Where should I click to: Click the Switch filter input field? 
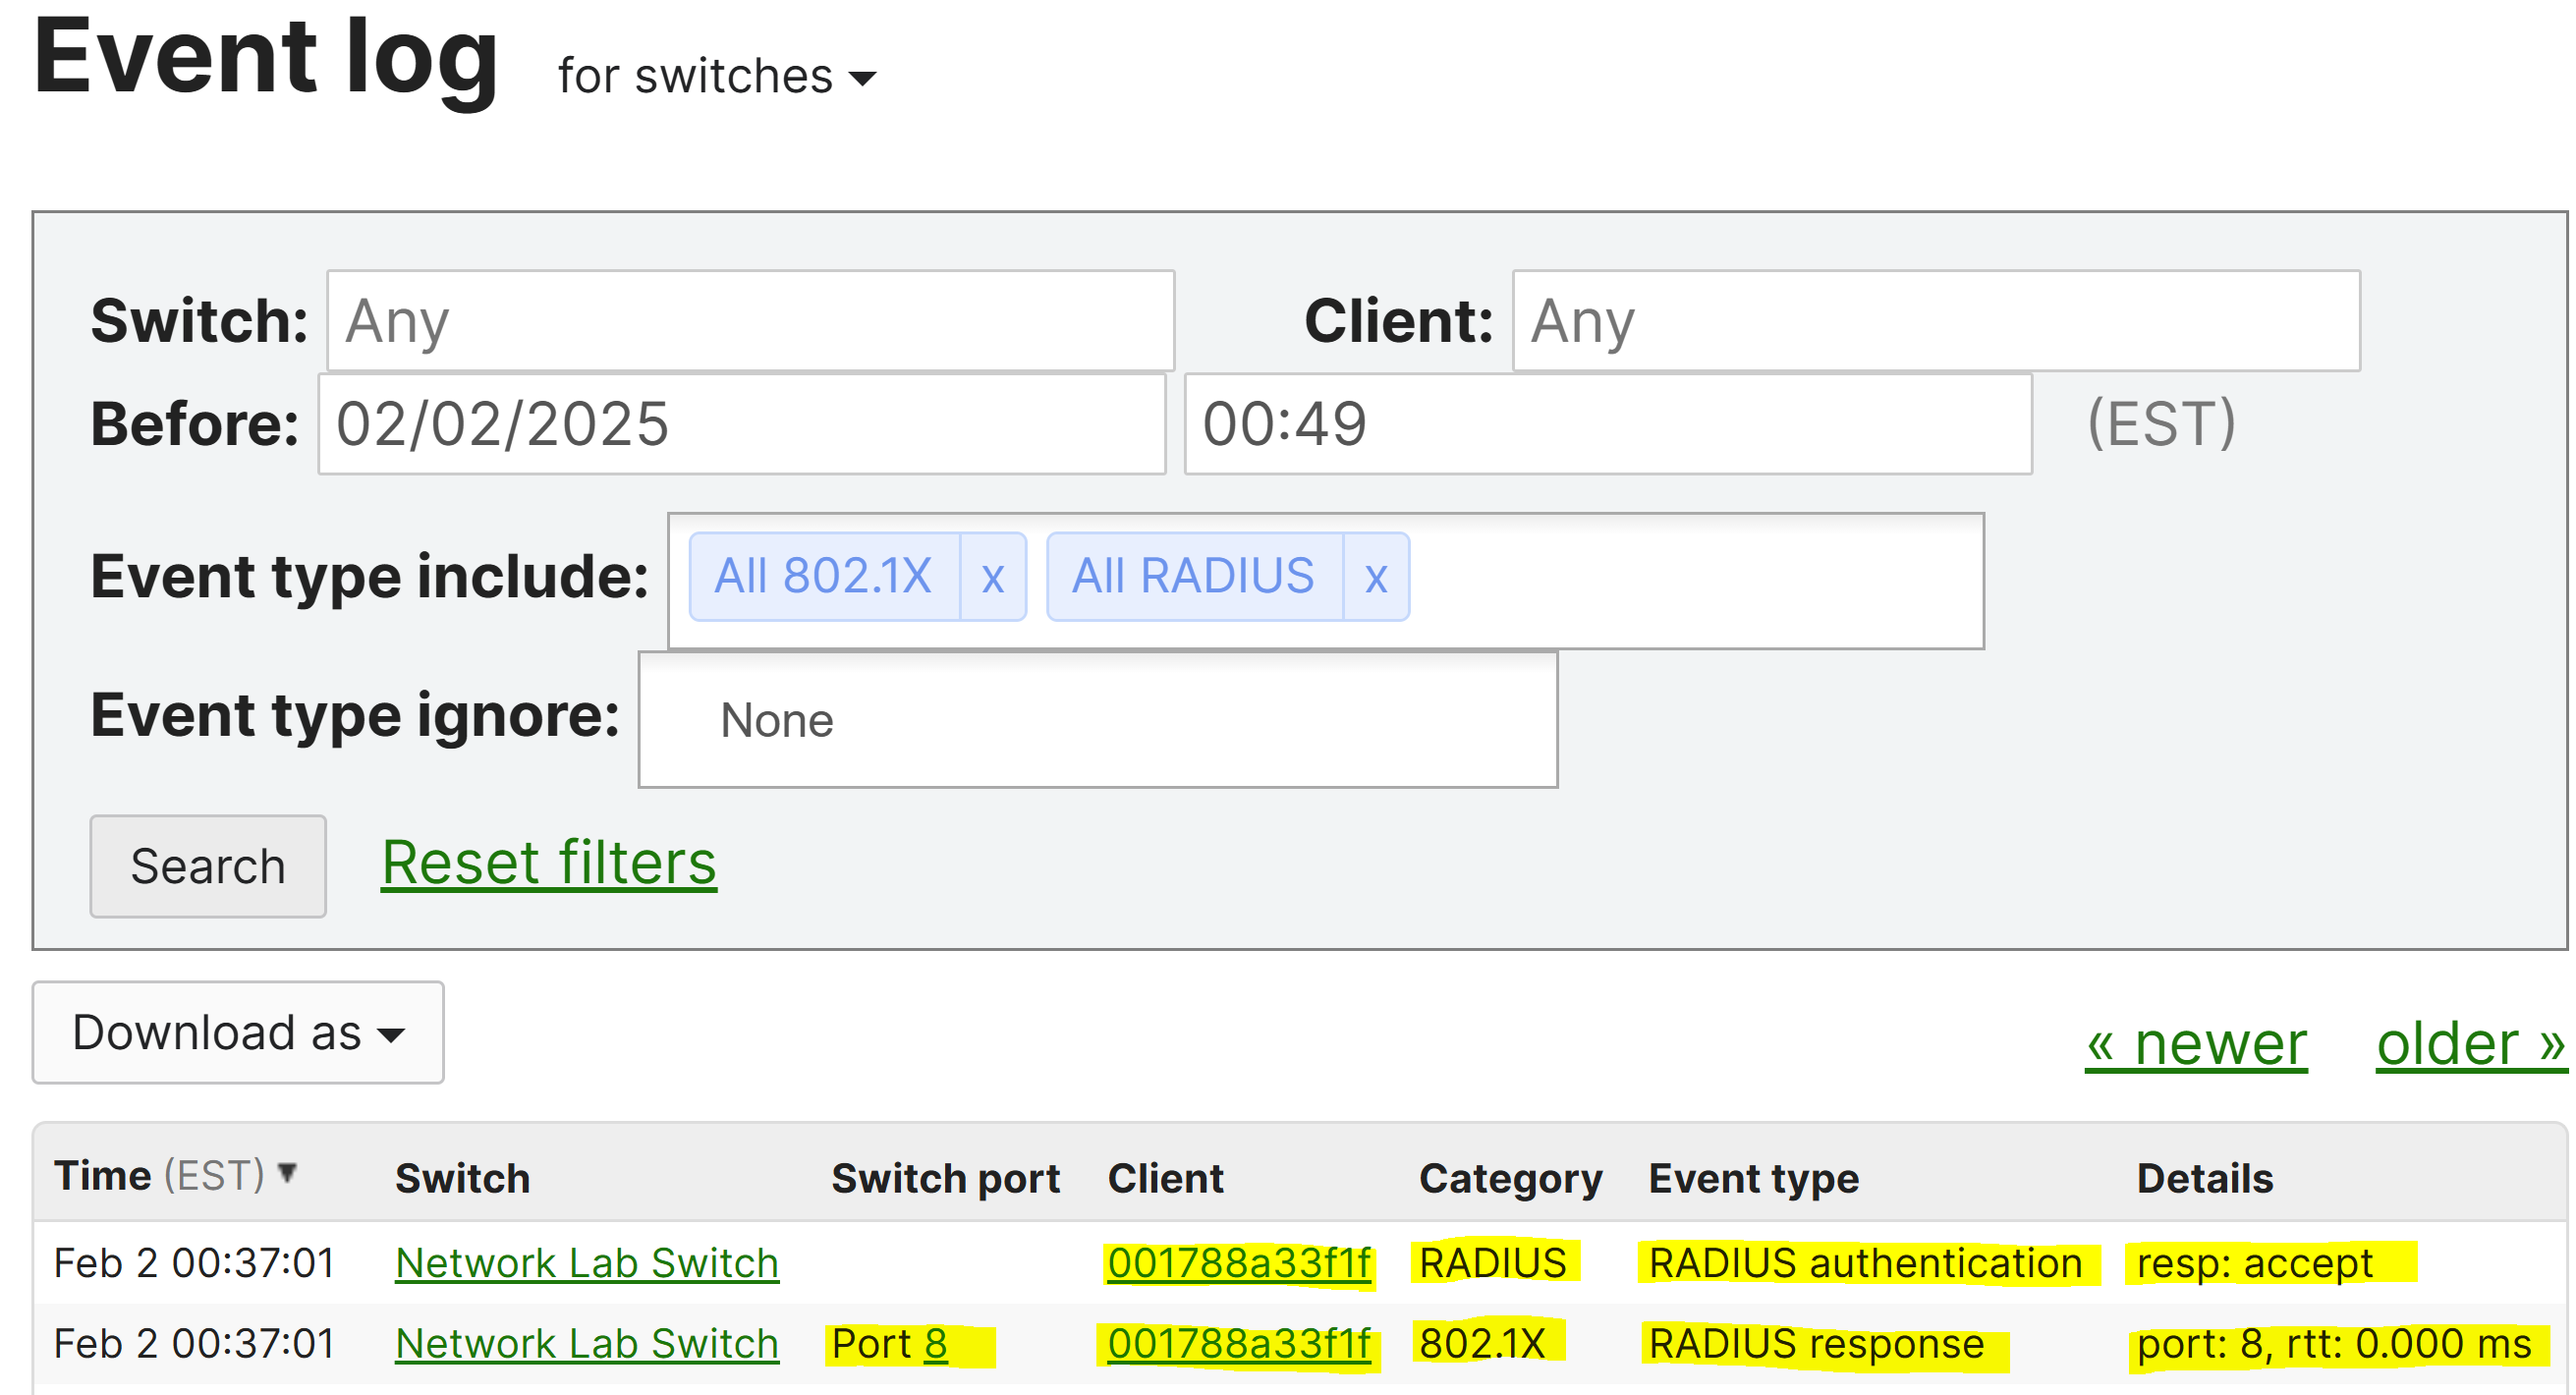[x=750, y=321]
